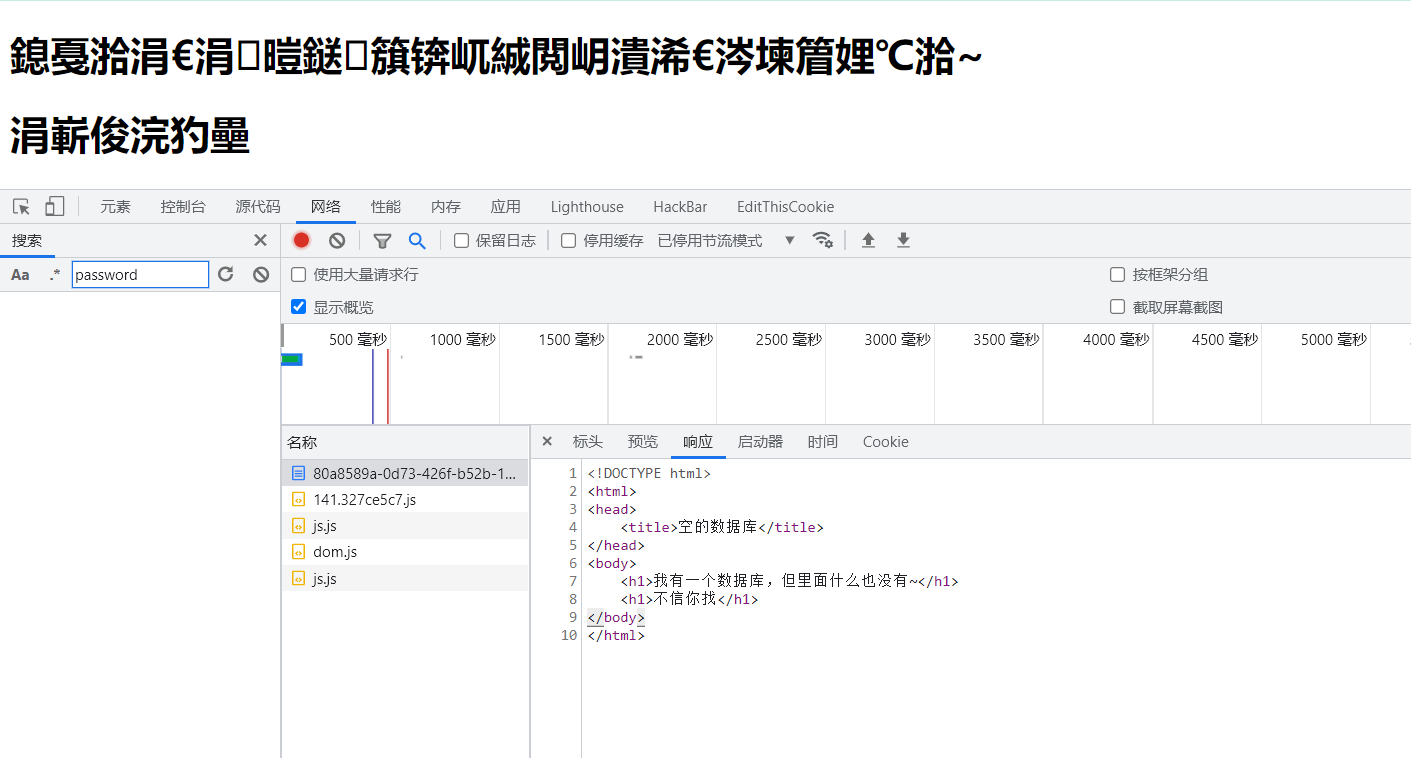The width and height of the screenshot is (1411, 758).
Task: Open the 标头 tab for request
Action: pos(588,442)
